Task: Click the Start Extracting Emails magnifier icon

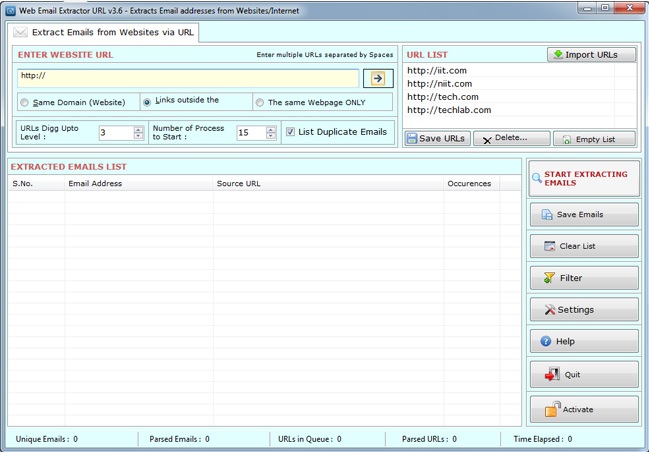Action: [538, 178]
